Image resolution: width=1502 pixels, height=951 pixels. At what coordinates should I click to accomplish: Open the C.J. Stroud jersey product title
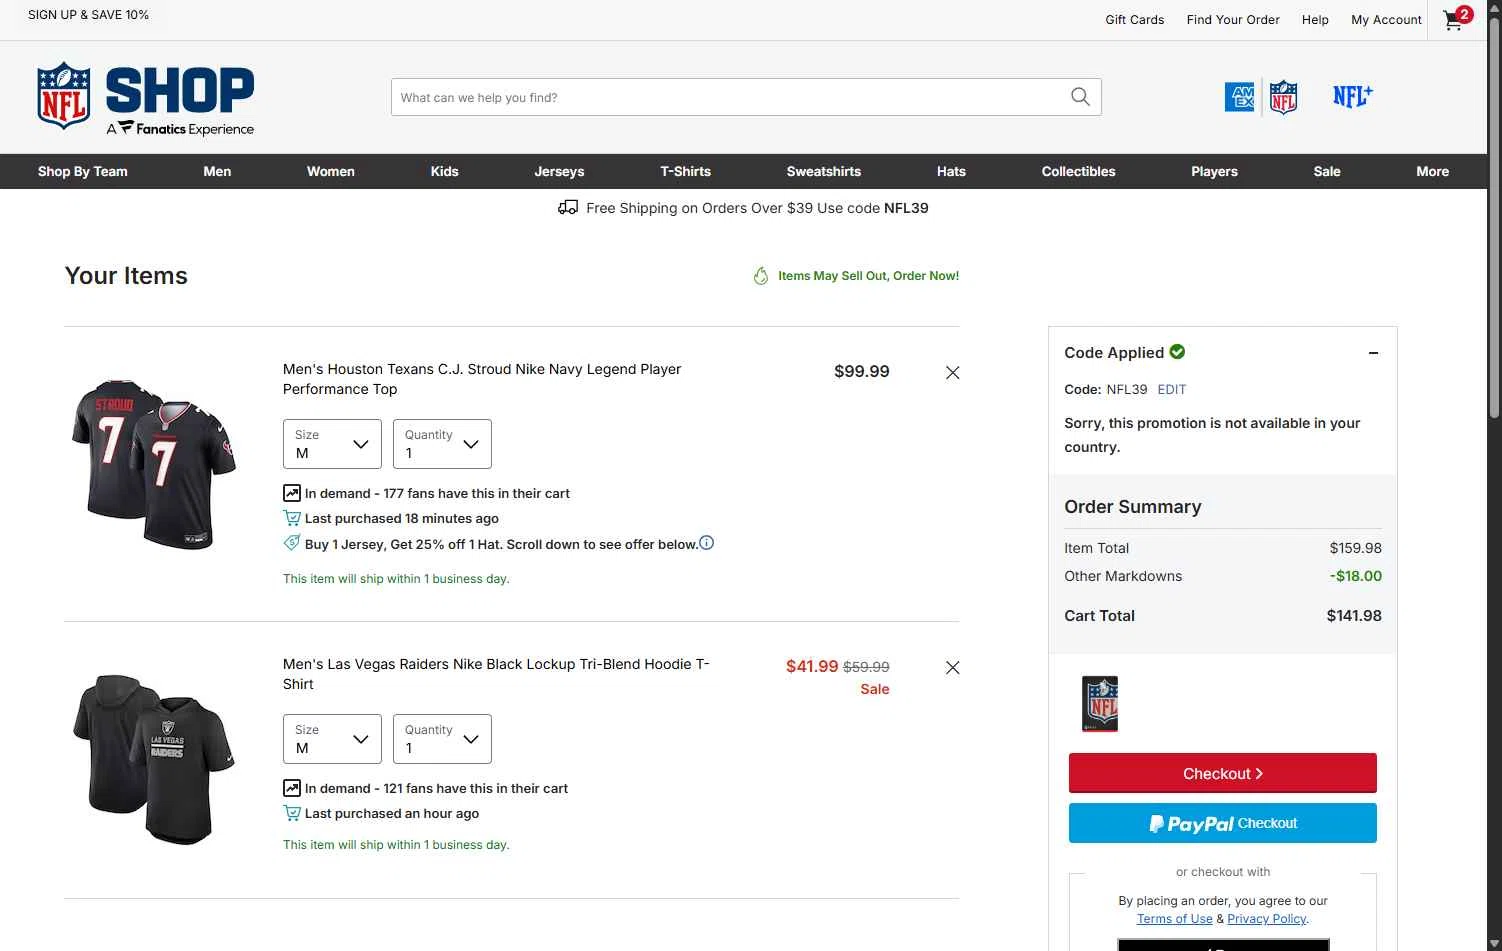coord(482,379)
